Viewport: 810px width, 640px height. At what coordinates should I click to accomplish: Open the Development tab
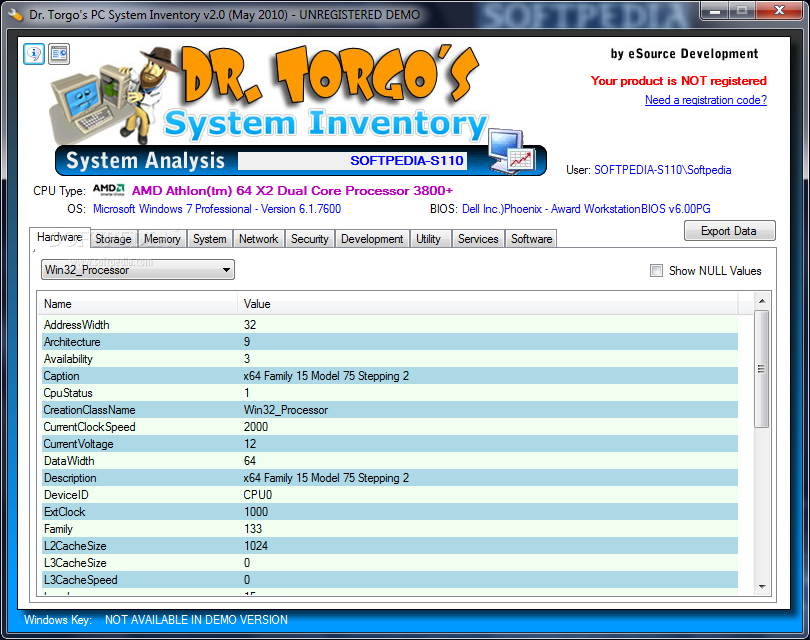372,239
